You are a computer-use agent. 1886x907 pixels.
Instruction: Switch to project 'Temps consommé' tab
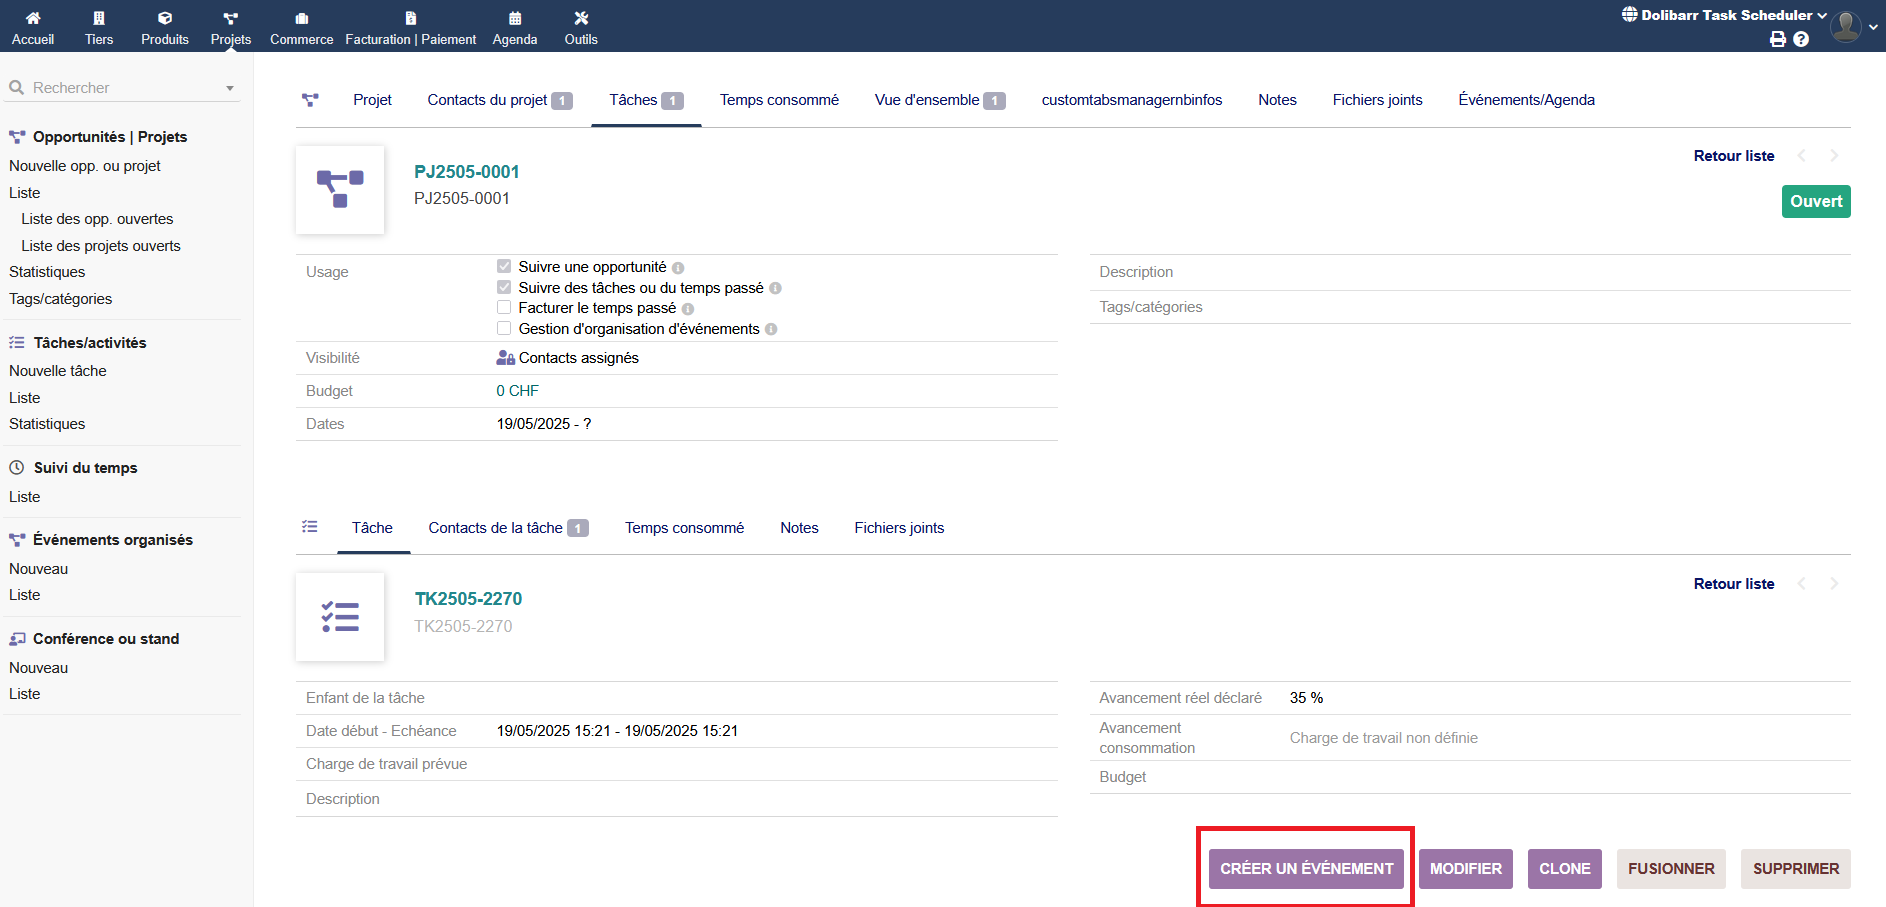point(779,100)
